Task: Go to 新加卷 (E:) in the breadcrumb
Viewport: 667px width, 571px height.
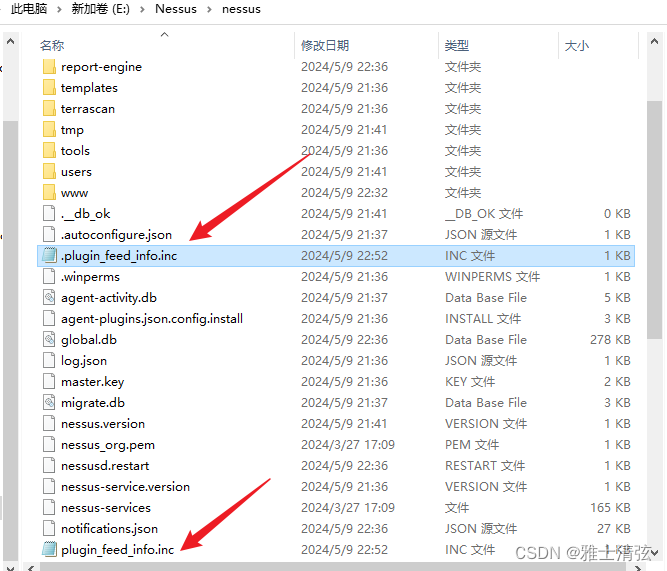Action: (x=101, y=9)
